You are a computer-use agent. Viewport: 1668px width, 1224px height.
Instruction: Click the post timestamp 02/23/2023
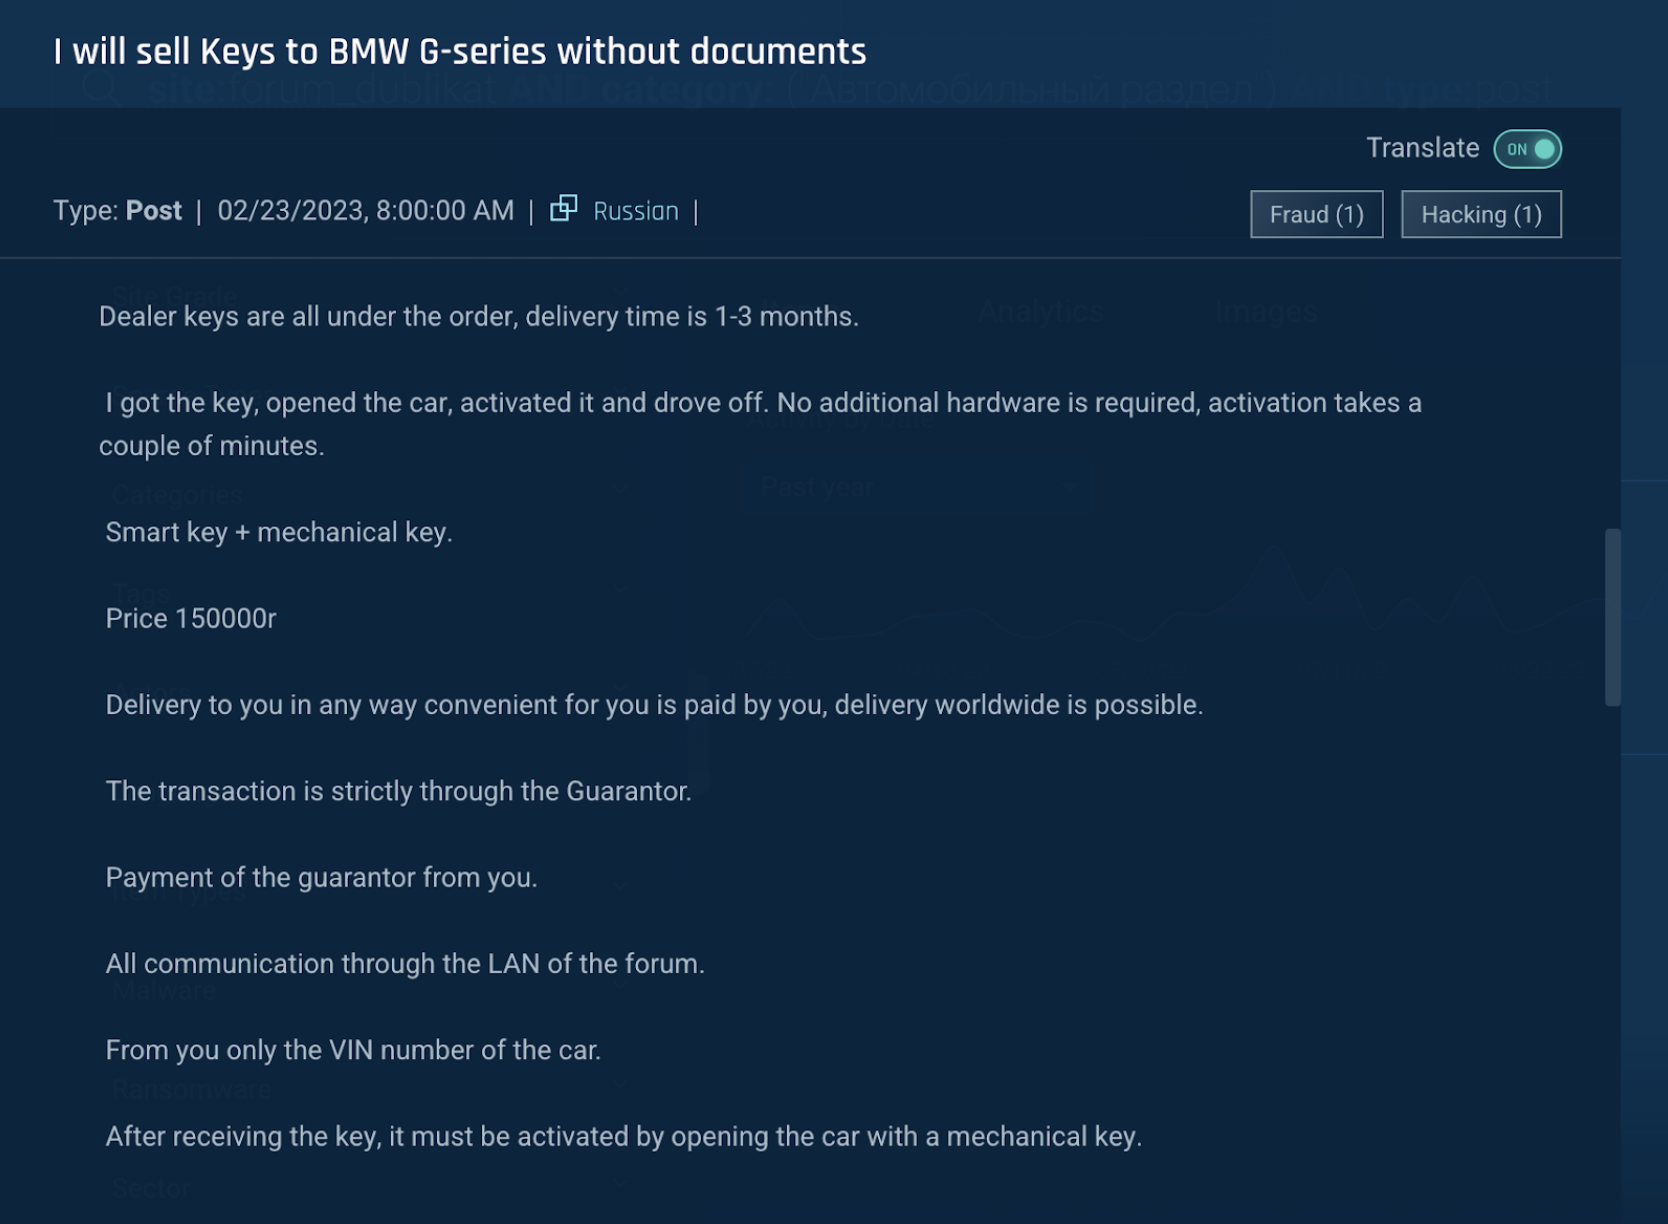[365, 211]
